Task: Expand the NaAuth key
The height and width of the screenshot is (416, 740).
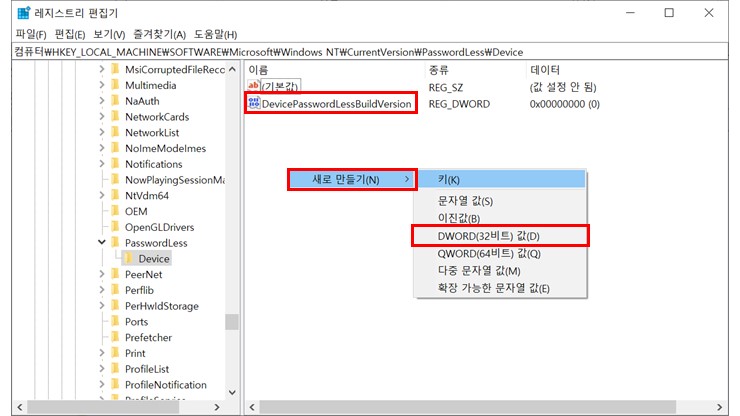Action: click(x=102, y=101)
